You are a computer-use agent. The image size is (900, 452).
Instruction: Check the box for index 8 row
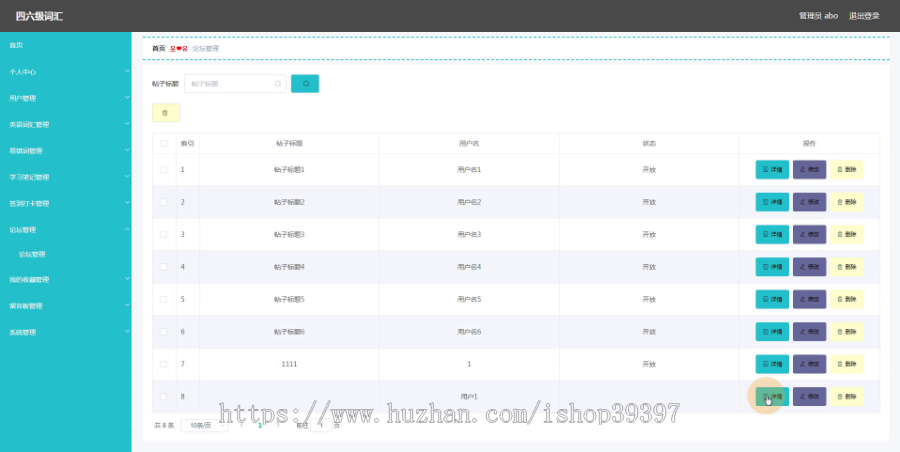point(164,397)
